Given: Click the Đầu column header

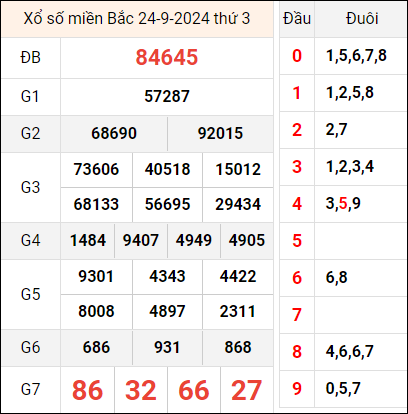Looking at the screenshot, I should pyautogui.click(x=297, y=18).
